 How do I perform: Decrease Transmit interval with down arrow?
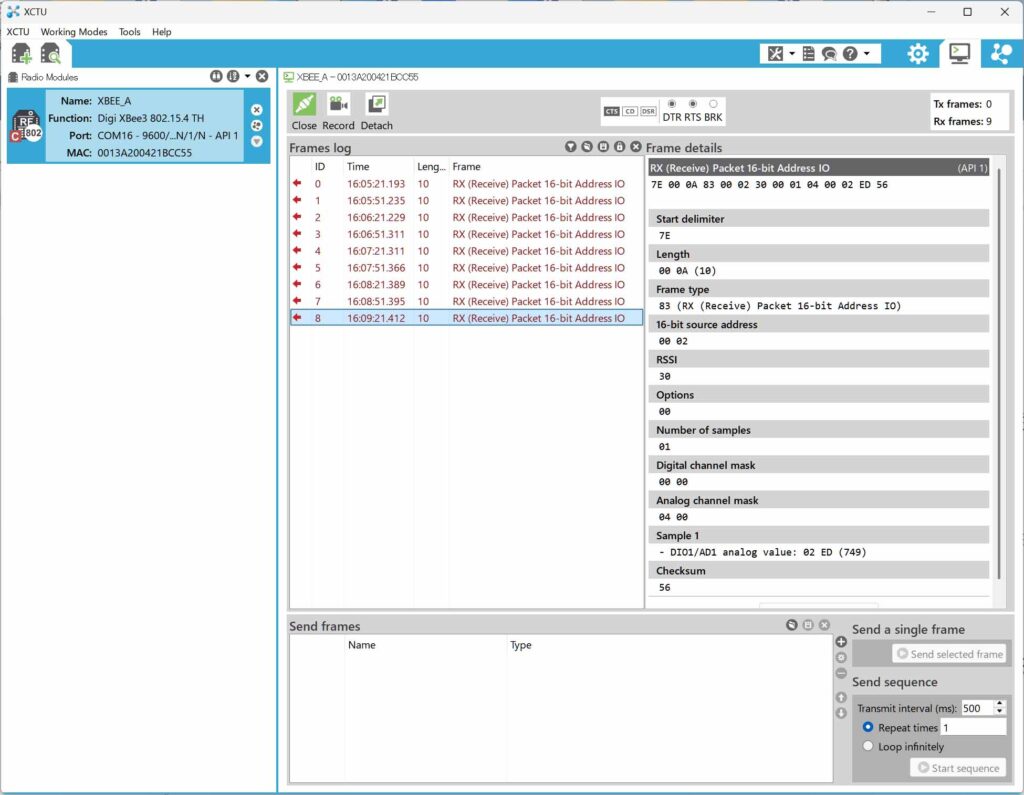[999, 711]
